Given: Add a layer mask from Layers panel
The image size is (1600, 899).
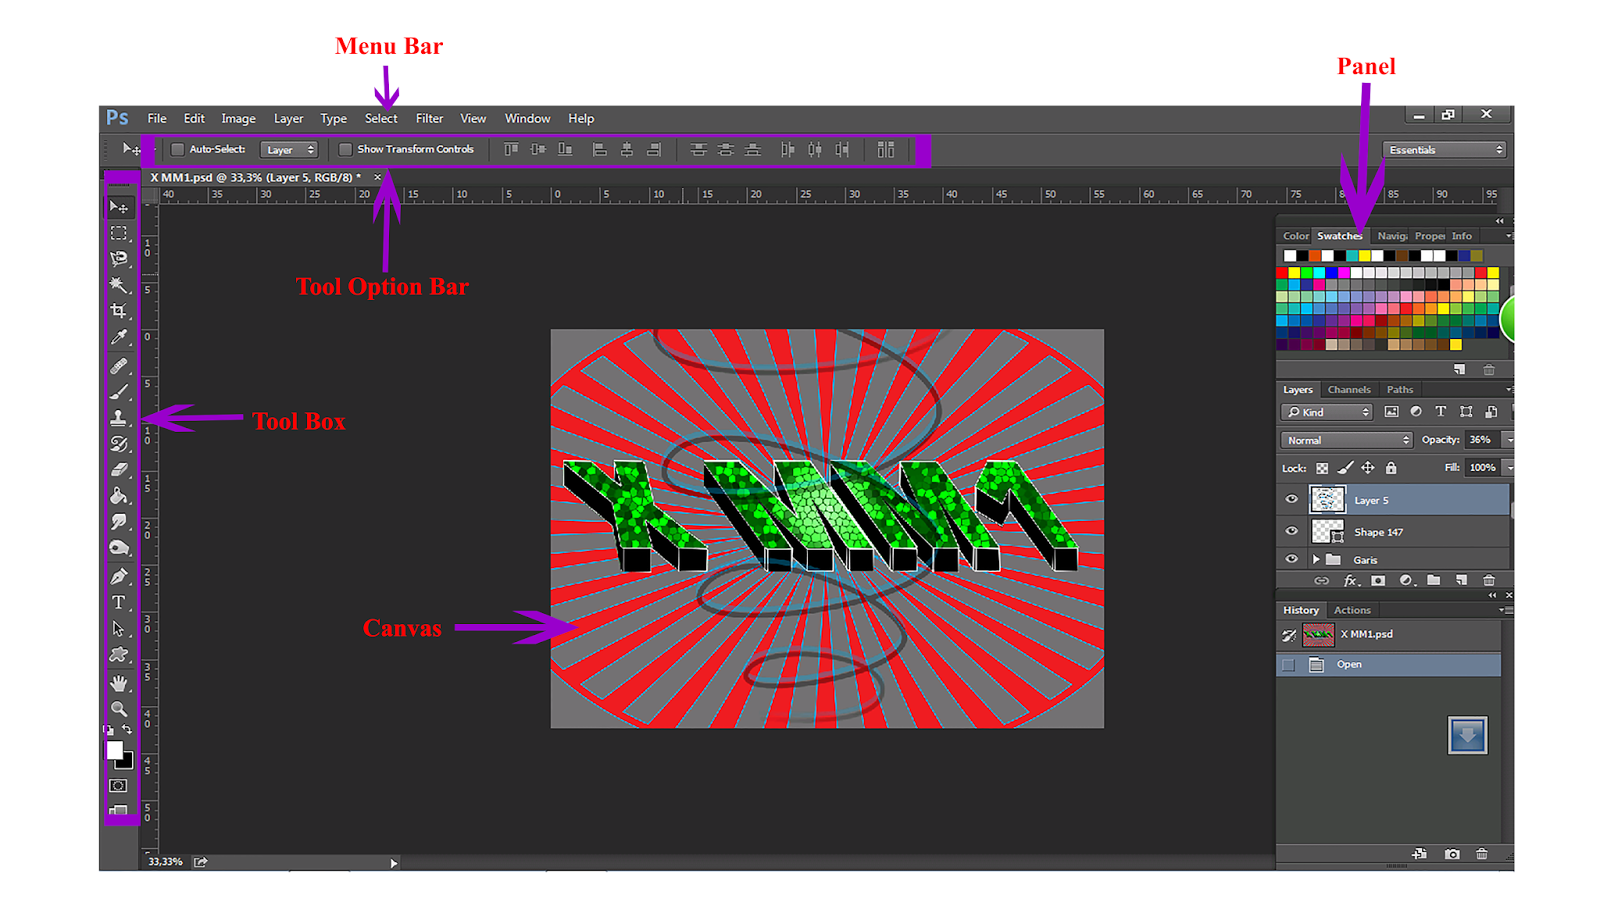Looking at the screenshot, I should pyautogui.click(x=1378, y=580).
